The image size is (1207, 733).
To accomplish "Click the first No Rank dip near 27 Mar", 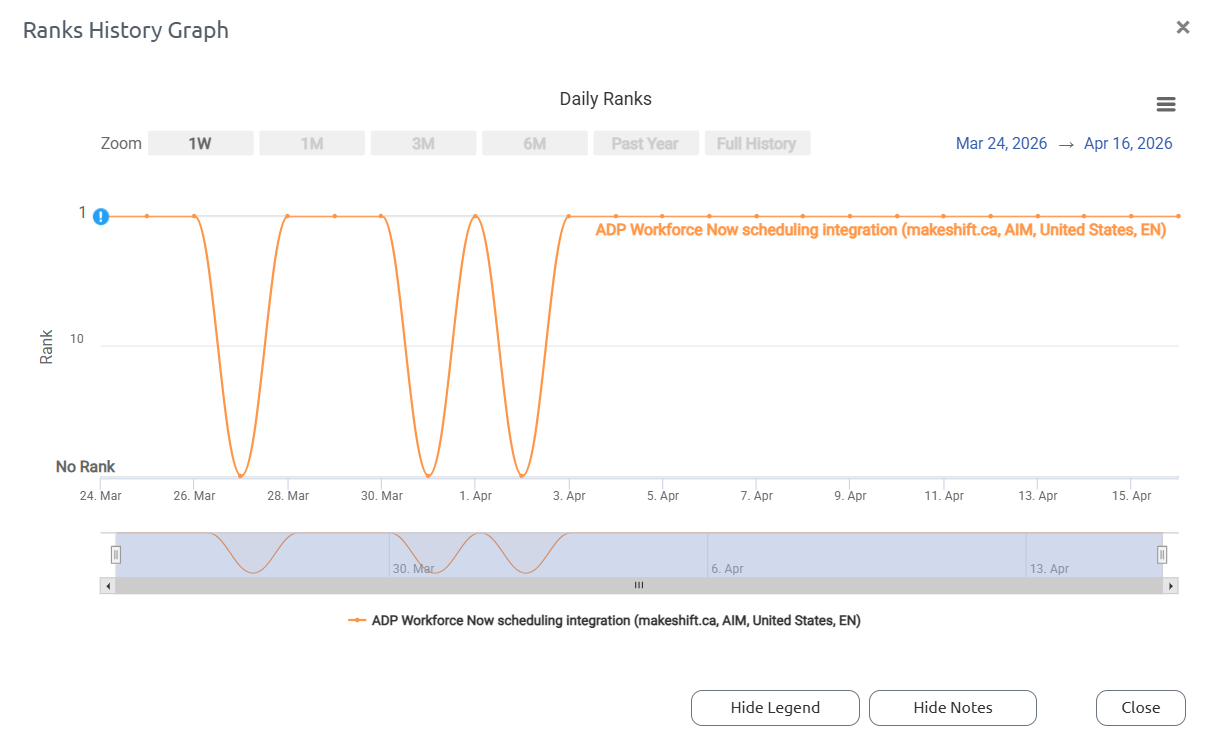I will (241, 475).
